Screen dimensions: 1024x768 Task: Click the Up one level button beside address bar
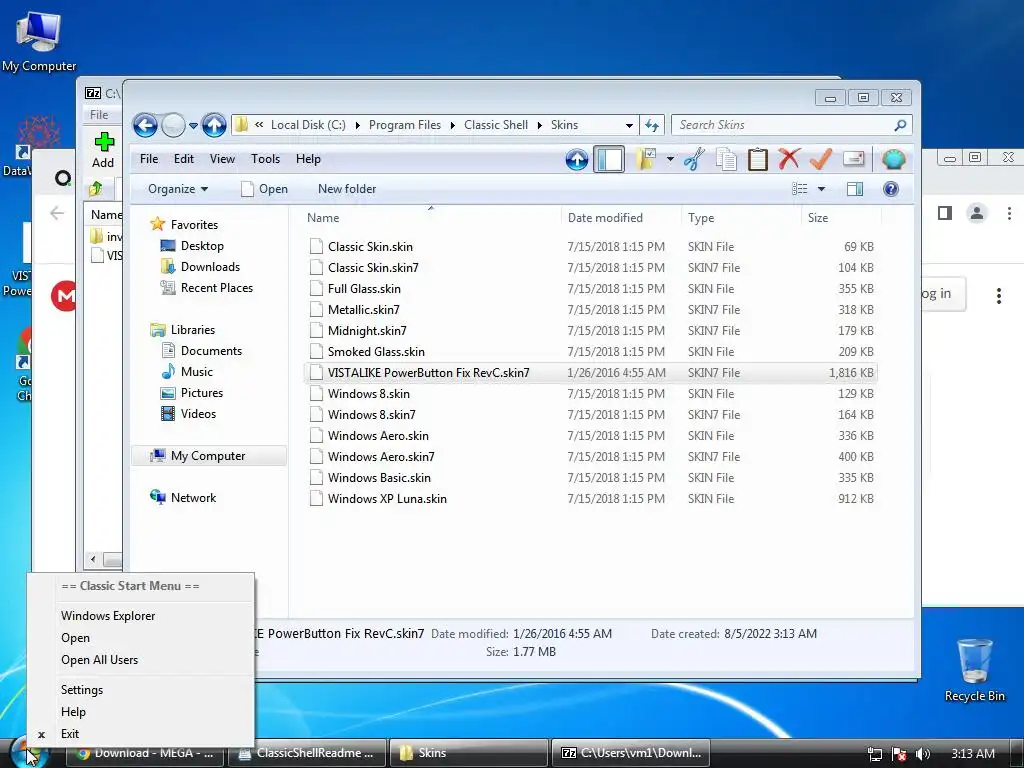(x=214, y=125)
